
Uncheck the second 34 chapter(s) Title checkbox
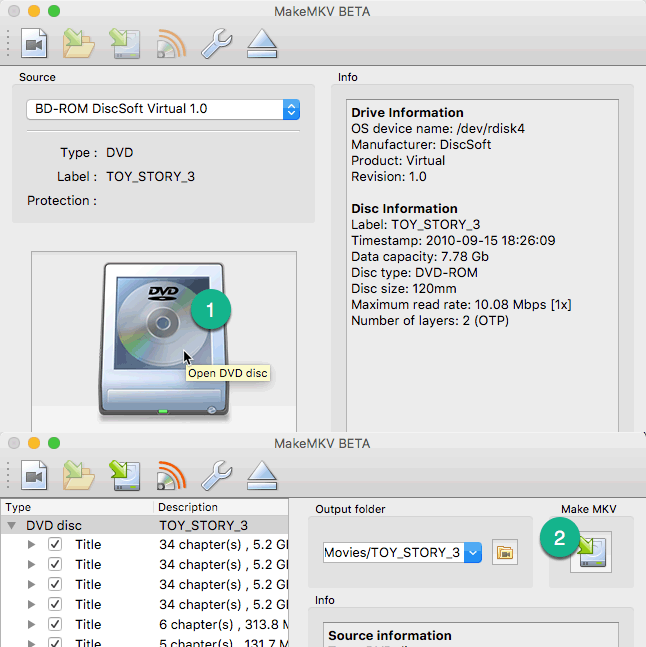tap(55, 564)
